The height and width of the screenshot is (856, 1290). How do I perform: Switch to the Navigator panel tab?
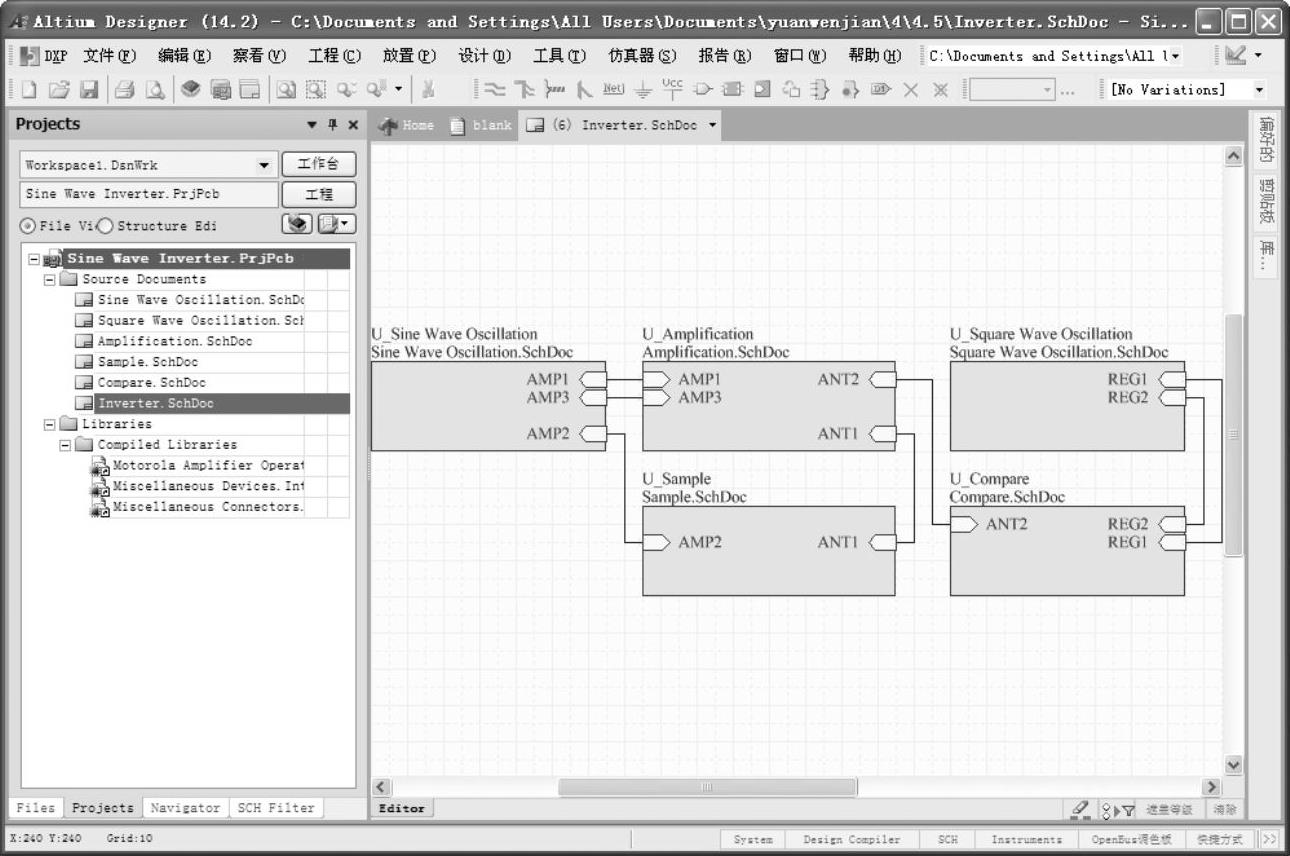click(185, 808)
